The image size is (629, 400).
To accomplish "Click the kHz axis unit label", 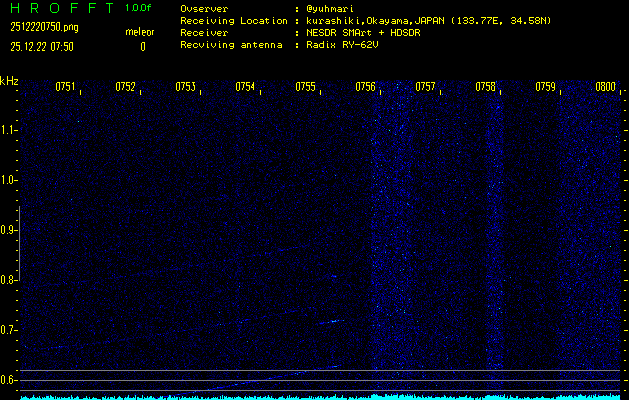I will click(9, 81).
